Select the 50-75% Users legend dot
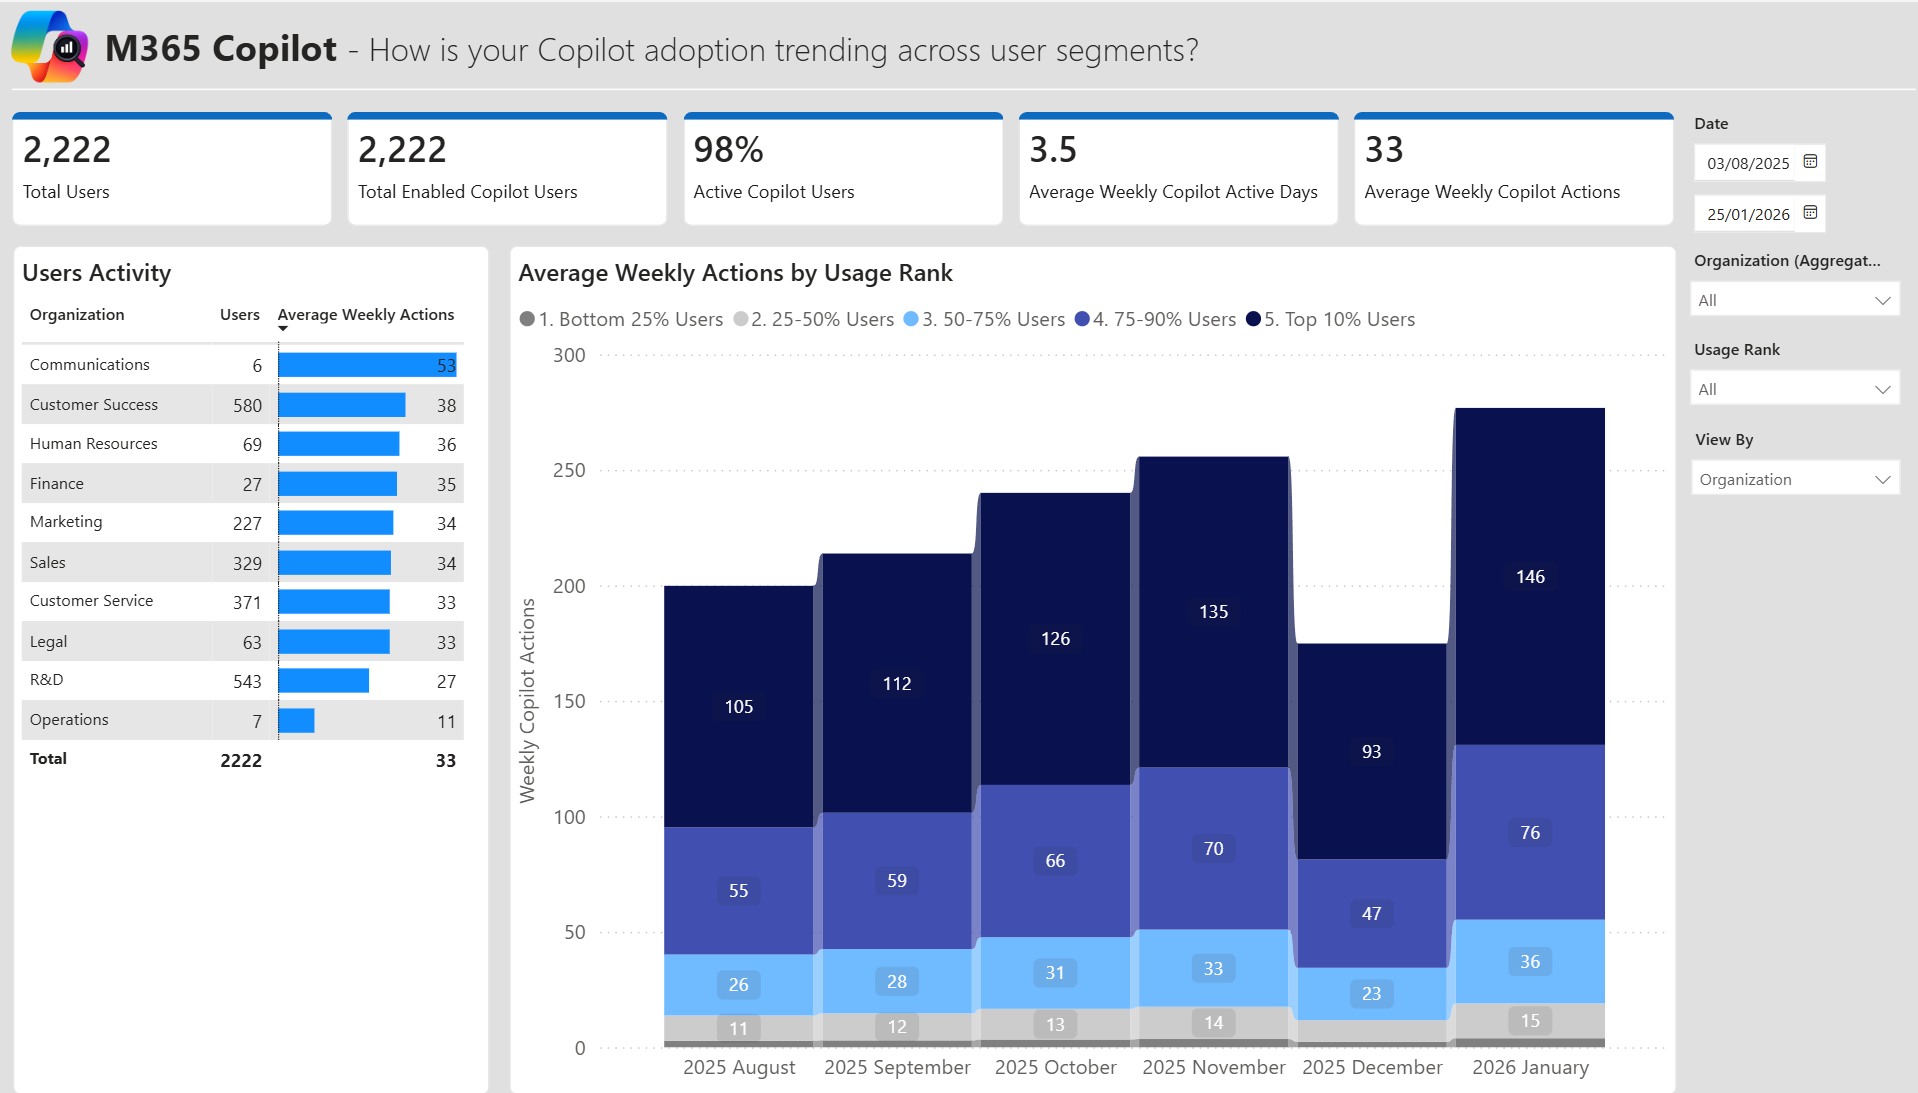 point(910,319)
